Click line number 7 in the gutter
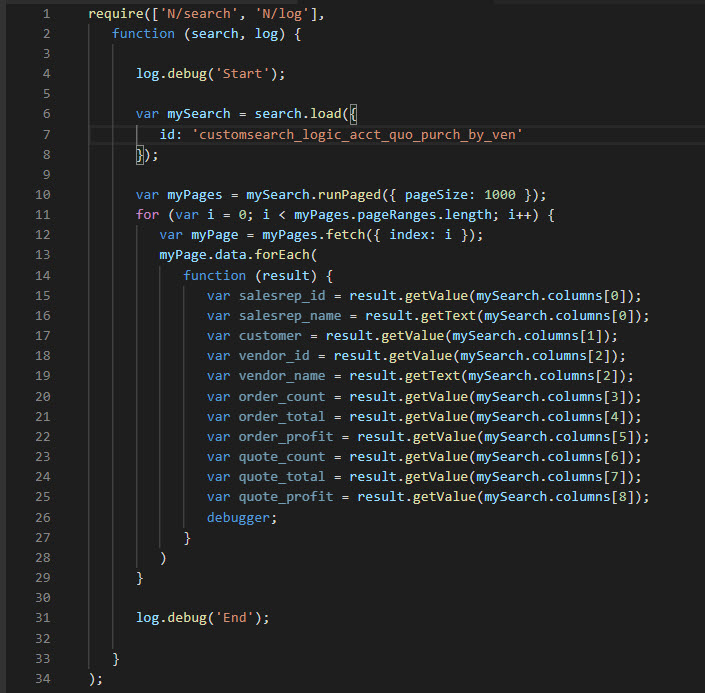The width and height of the screenshot is (705, 693). [46, 134]
